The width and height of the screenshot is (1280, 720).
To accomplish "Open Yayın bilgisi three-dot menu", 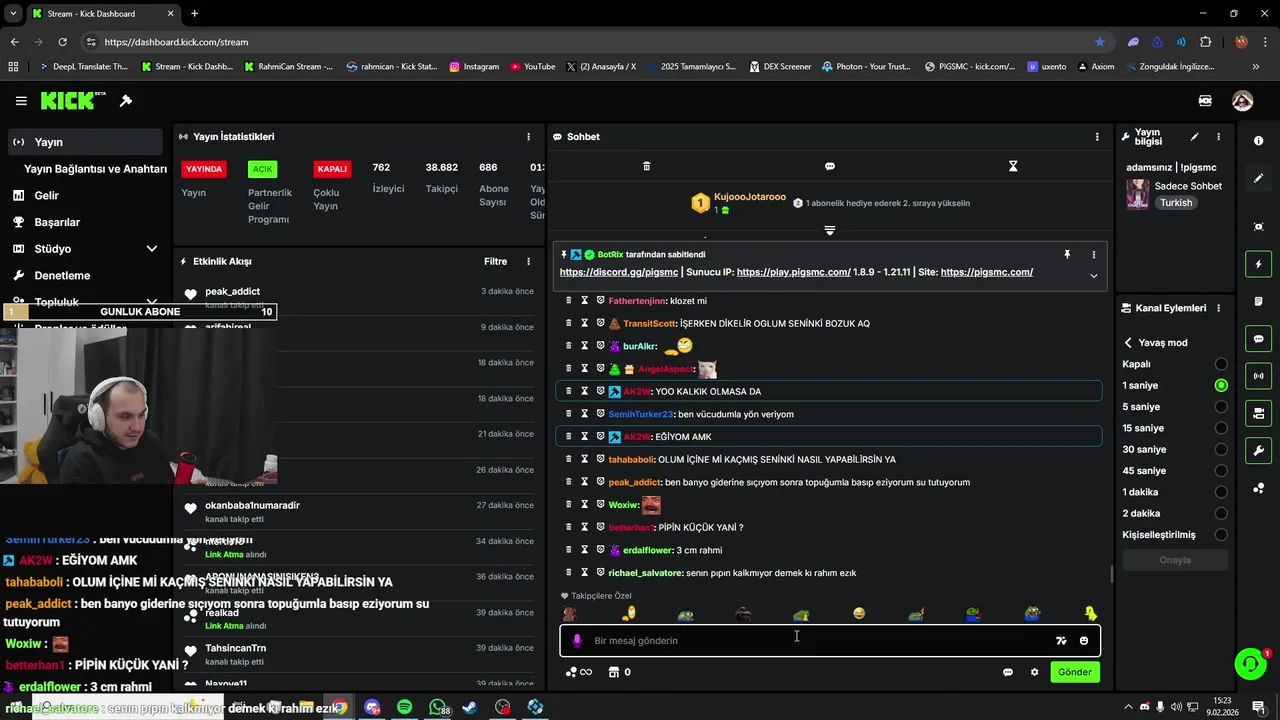I will pyautogui.click(x=1218, y=137).
